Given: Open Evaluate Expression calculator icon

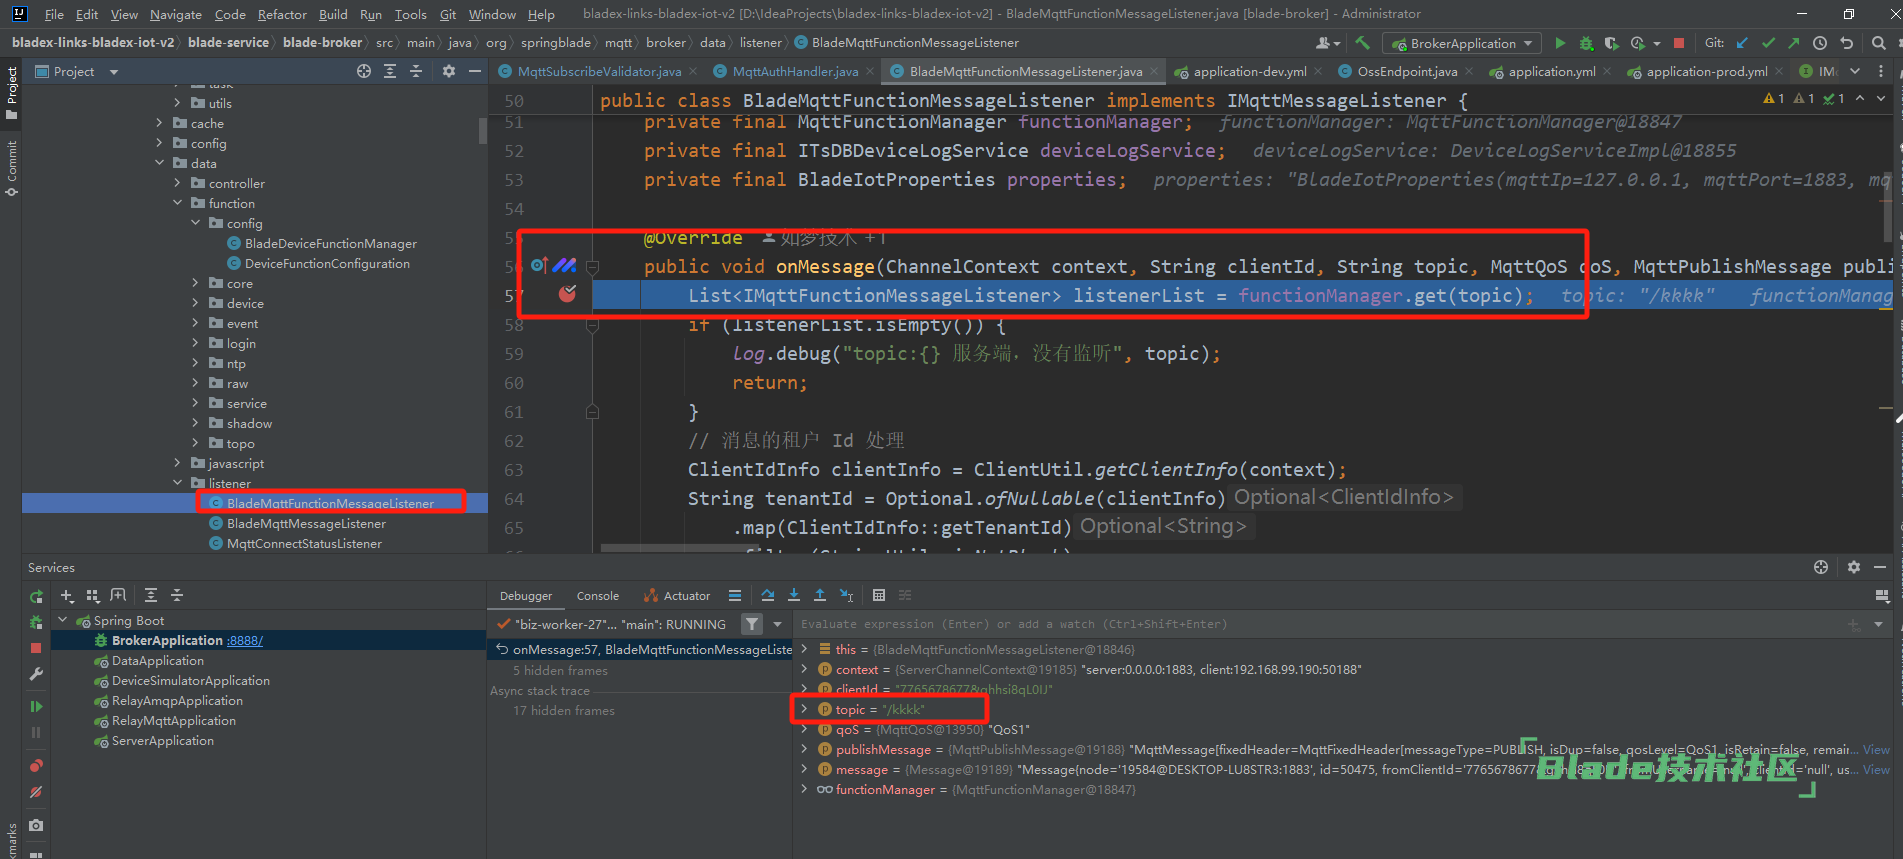Looking at the screenshot, I should point(879,595).
